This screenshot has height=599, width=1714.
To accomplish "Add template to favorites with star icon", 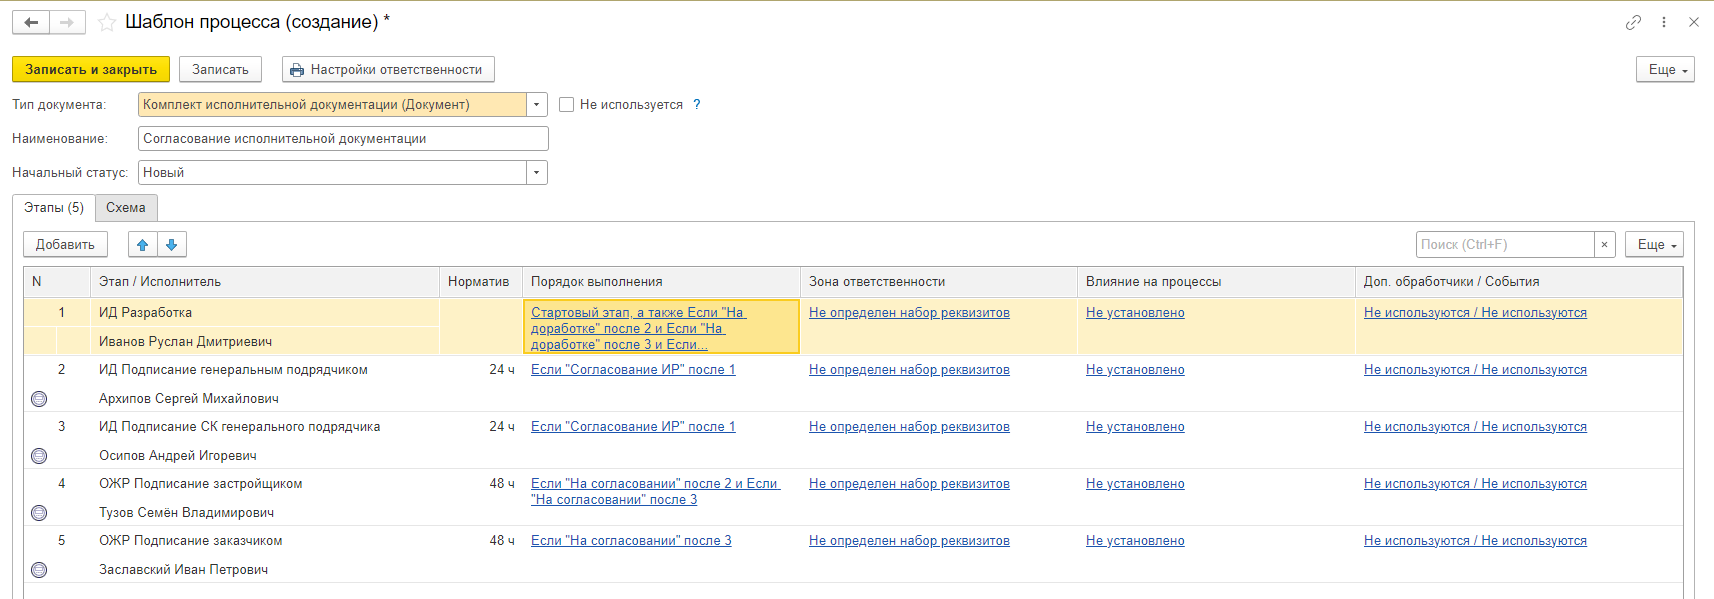I will pos(107,22).
